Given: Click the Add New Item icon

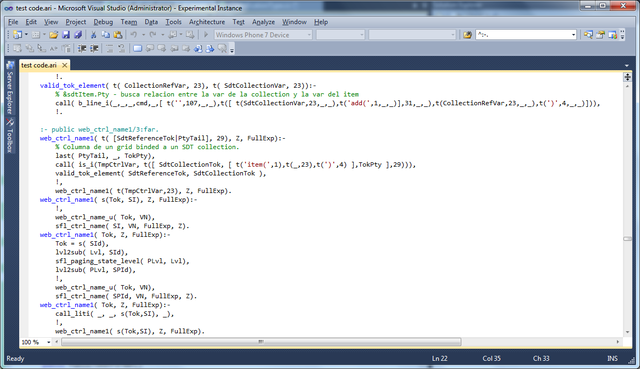Looking at the screenshot, I should (x=36, y=35).
